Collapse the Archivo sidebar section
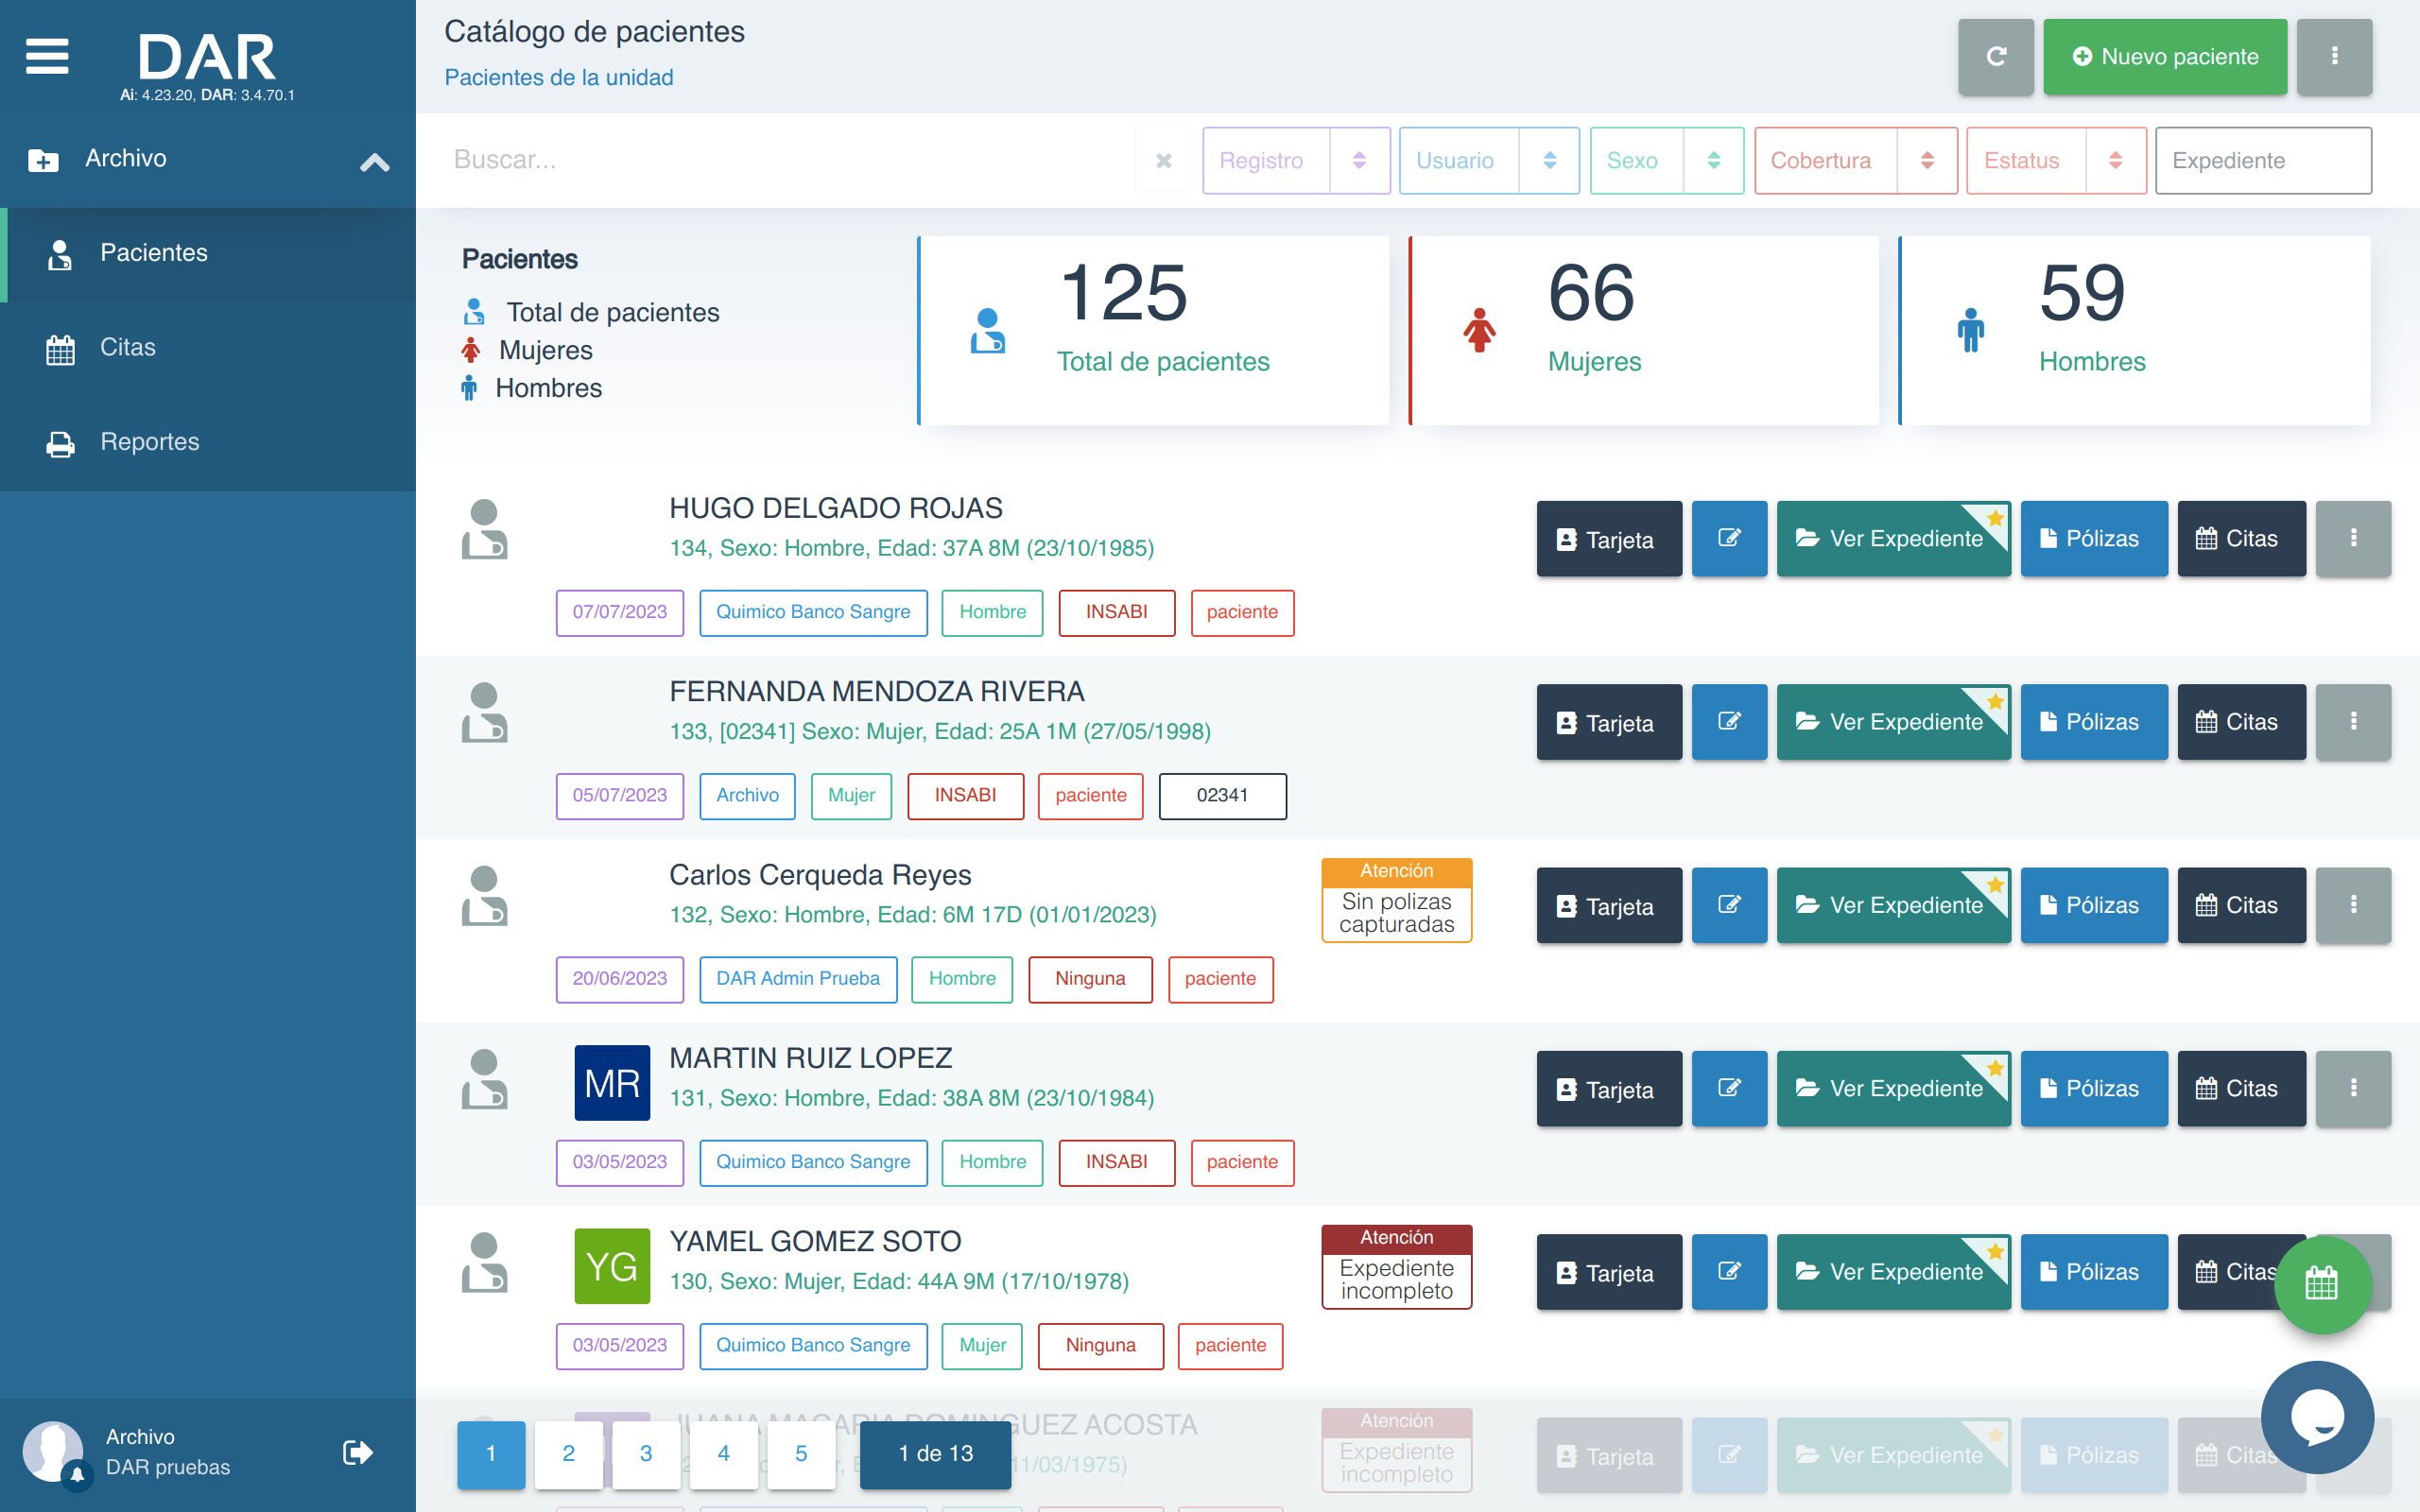2420x1512 pixels. [374, 161]
